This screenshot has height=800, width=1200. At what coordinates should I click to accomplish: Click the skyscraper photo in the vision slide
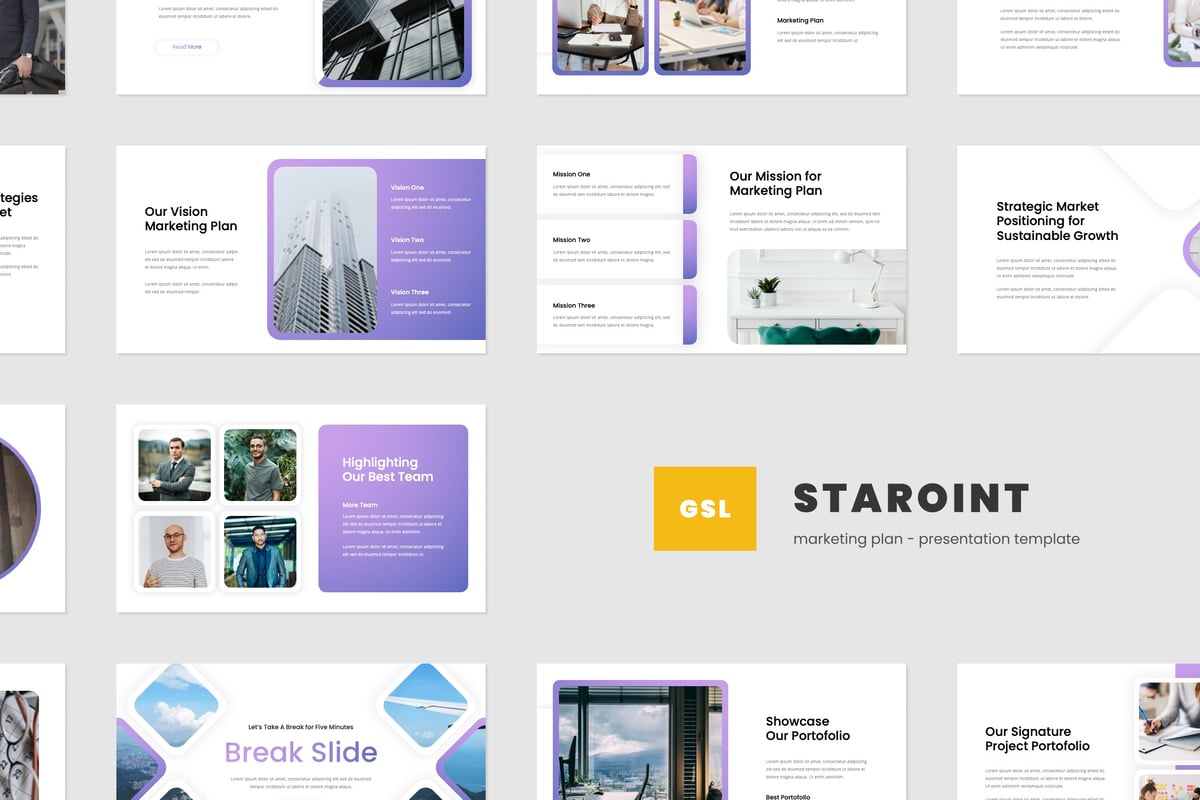pos(325,250)
